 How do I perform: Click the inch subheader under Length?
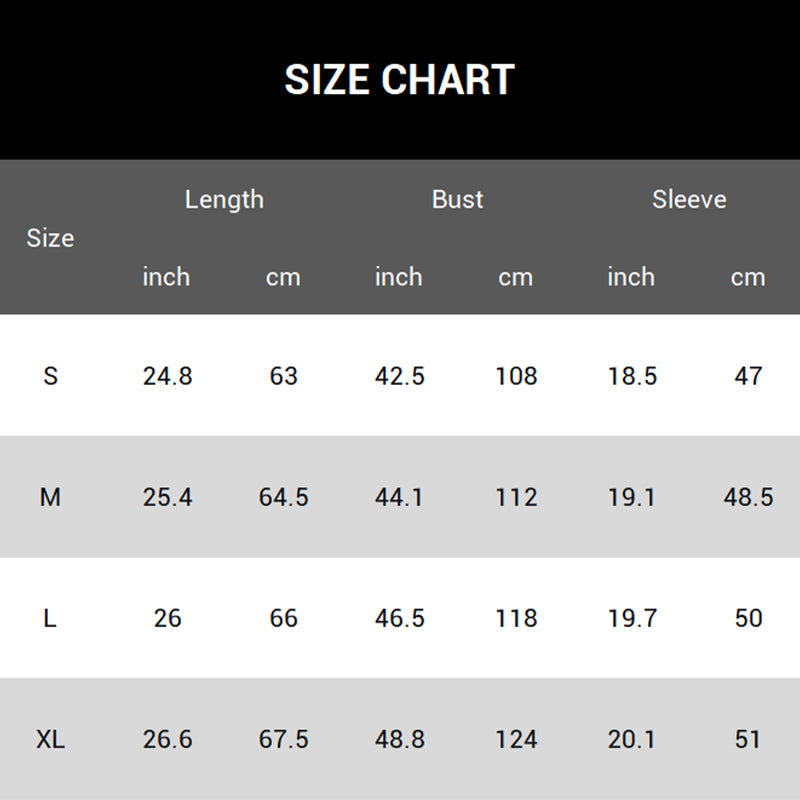click(166, 277)
